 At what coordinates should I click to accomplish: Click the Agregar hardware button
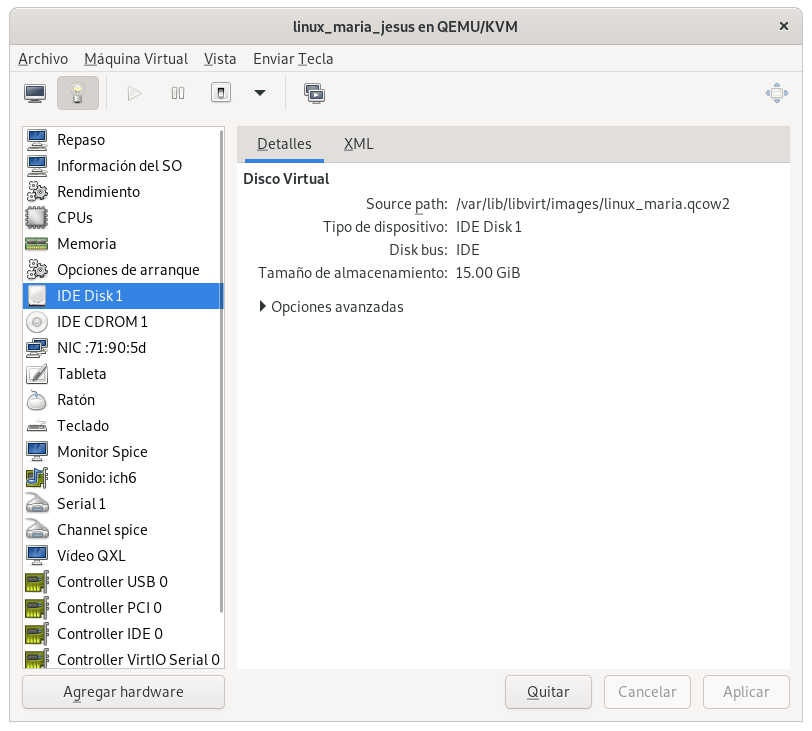pos(123,692)
